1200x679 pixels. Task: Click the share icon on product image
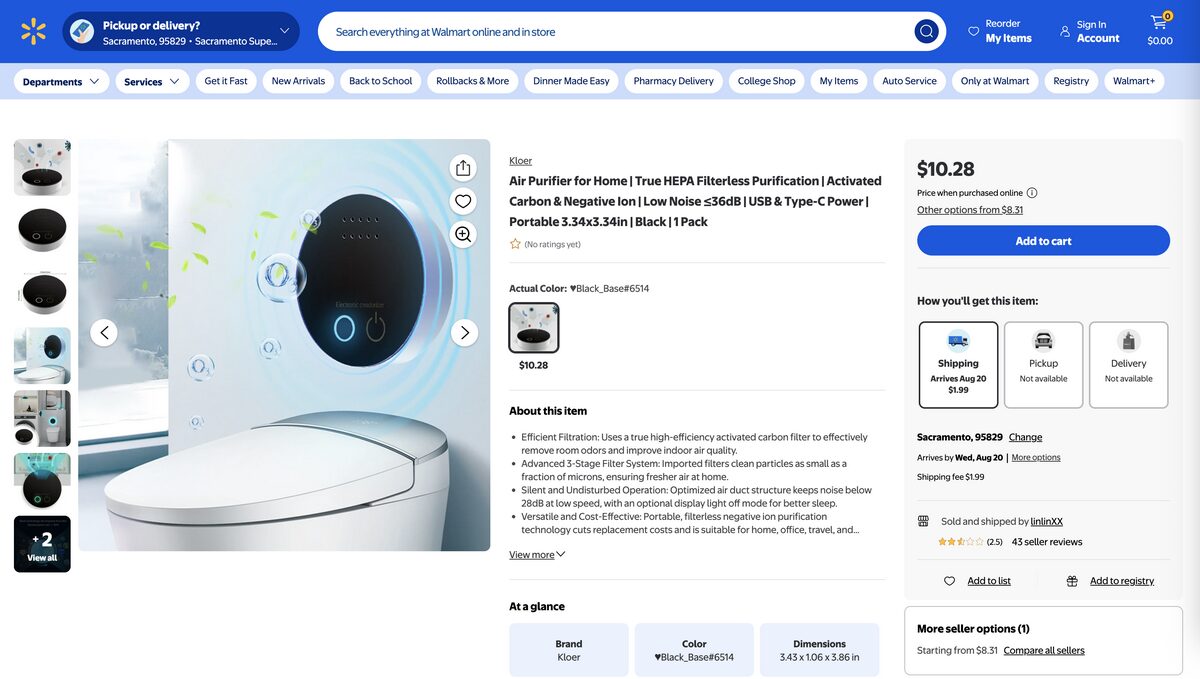pos(463,167)
